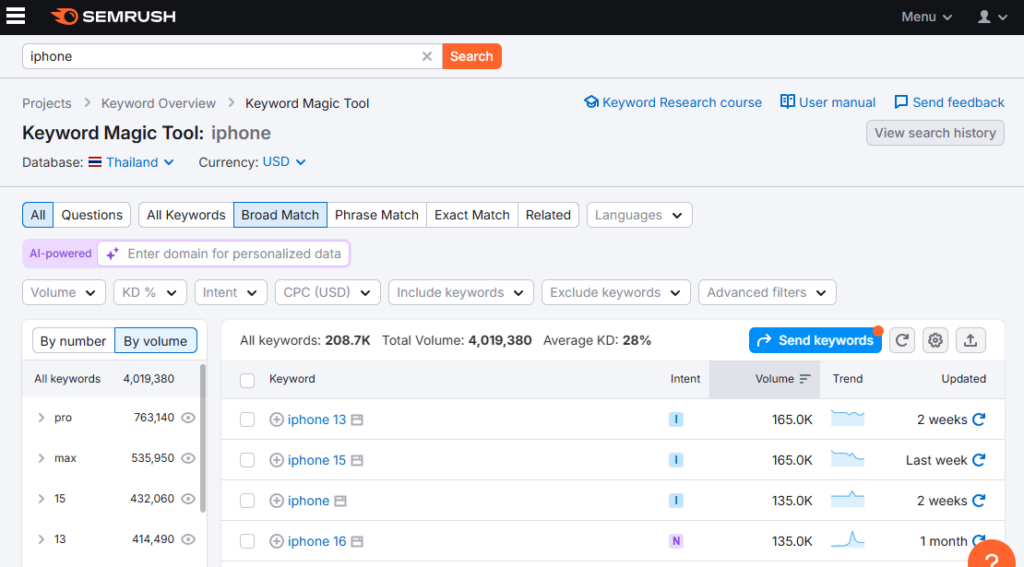This screenshot has height=567, width=1024.
Task: Click Navigational intent badge for iphone 16
Action: point(676,541)
